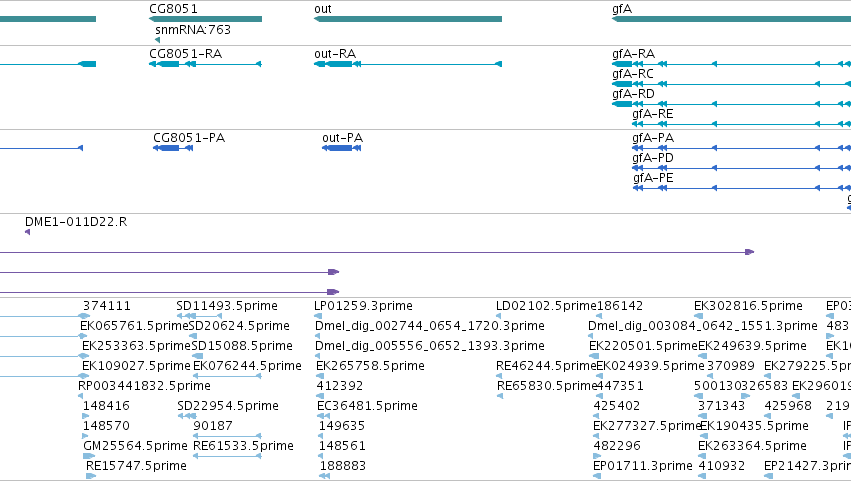
Task: Select the LP01259.3prime EST label
Action: coord(363,306)
